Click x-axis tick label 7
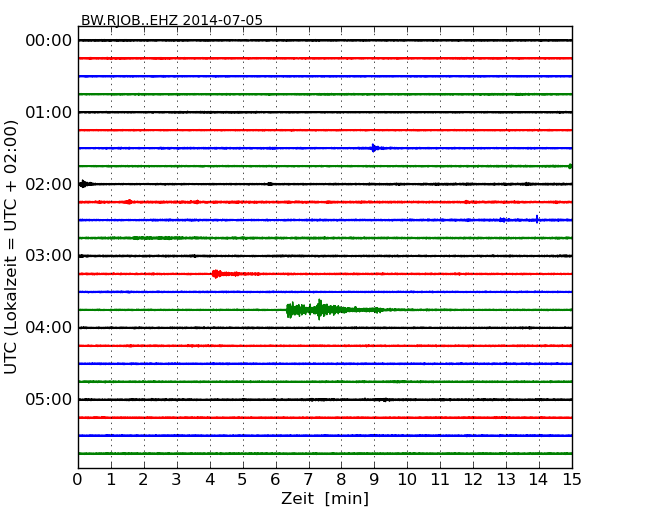This screenshot has width=650, height=520. click(308, 480)
